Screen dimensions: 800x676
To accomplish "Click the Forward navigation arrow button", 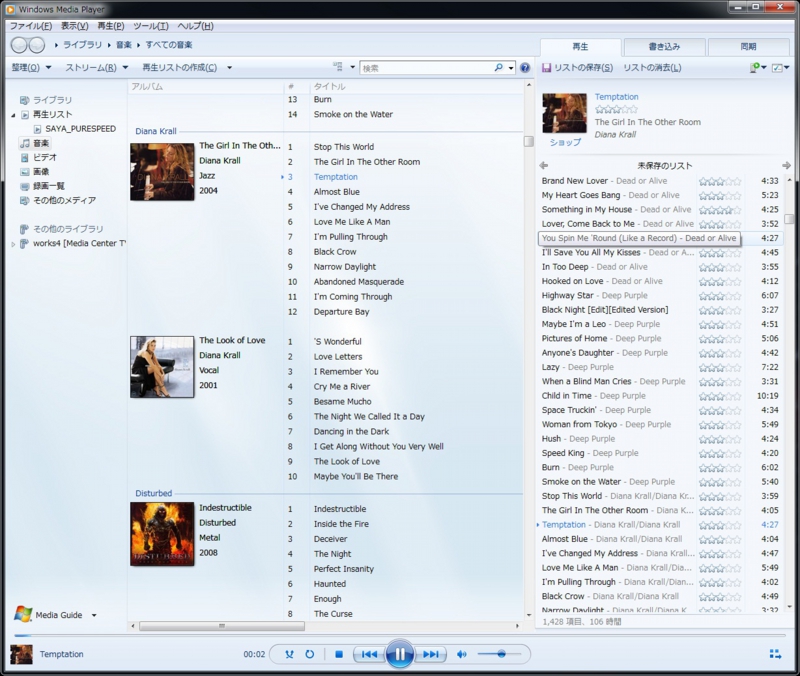I will [37, 45].
